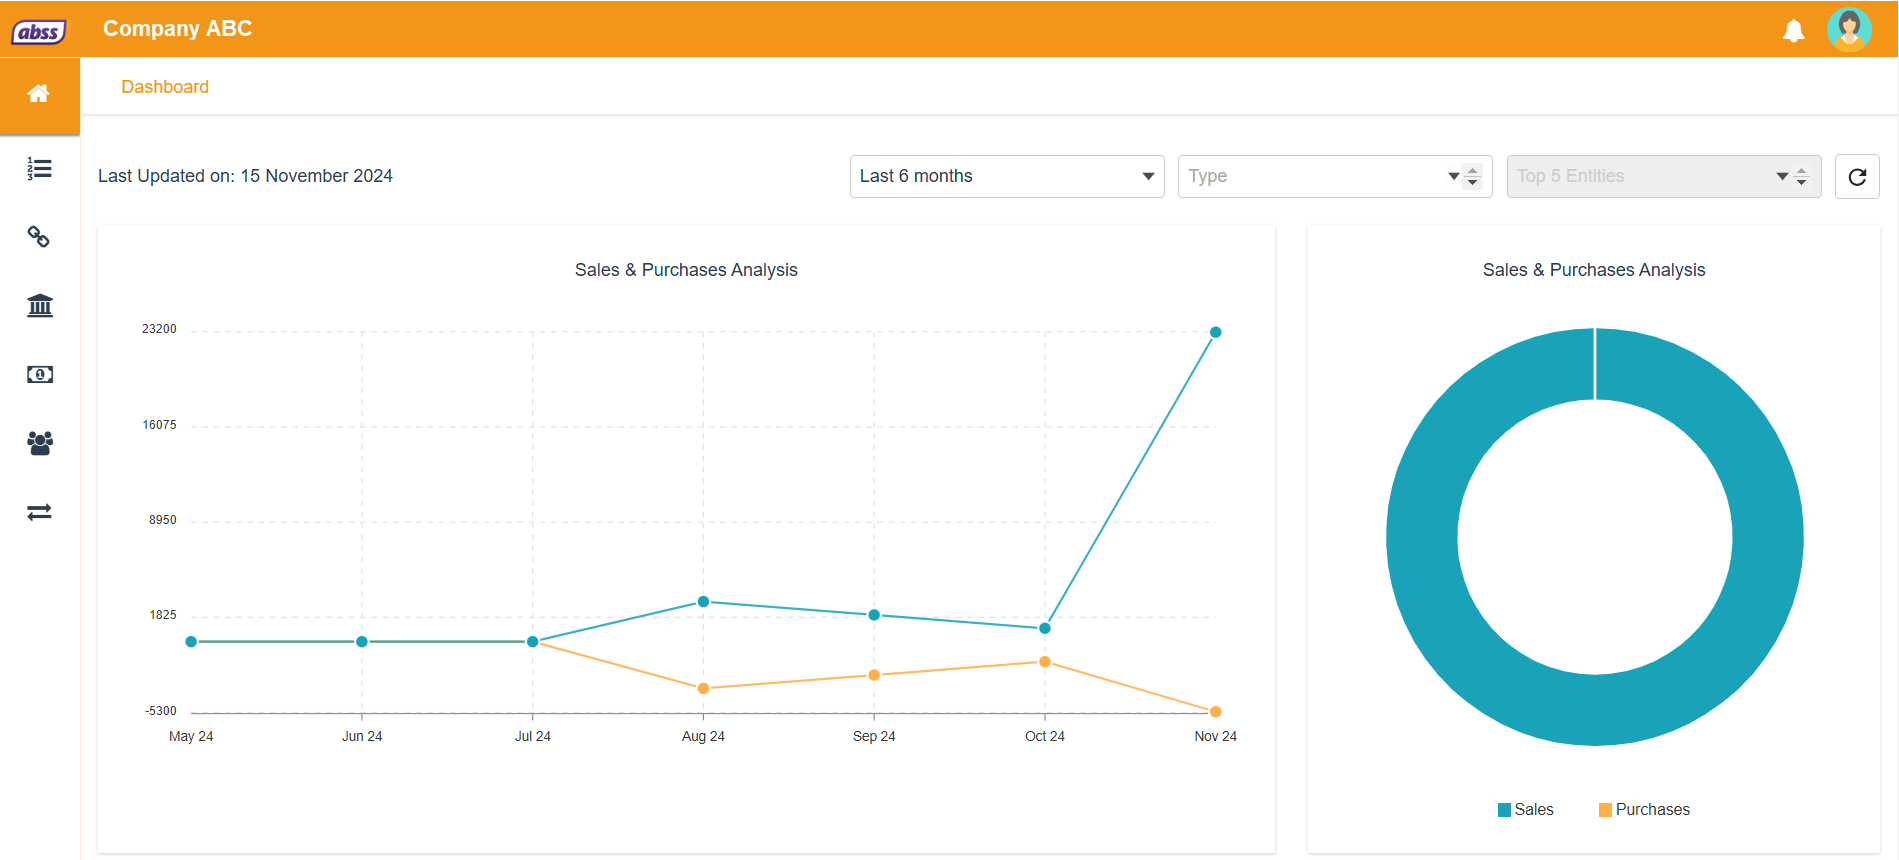Toggle Sales legend in donut chart
The image size is (1899, 860).
tap(1525, 810)
